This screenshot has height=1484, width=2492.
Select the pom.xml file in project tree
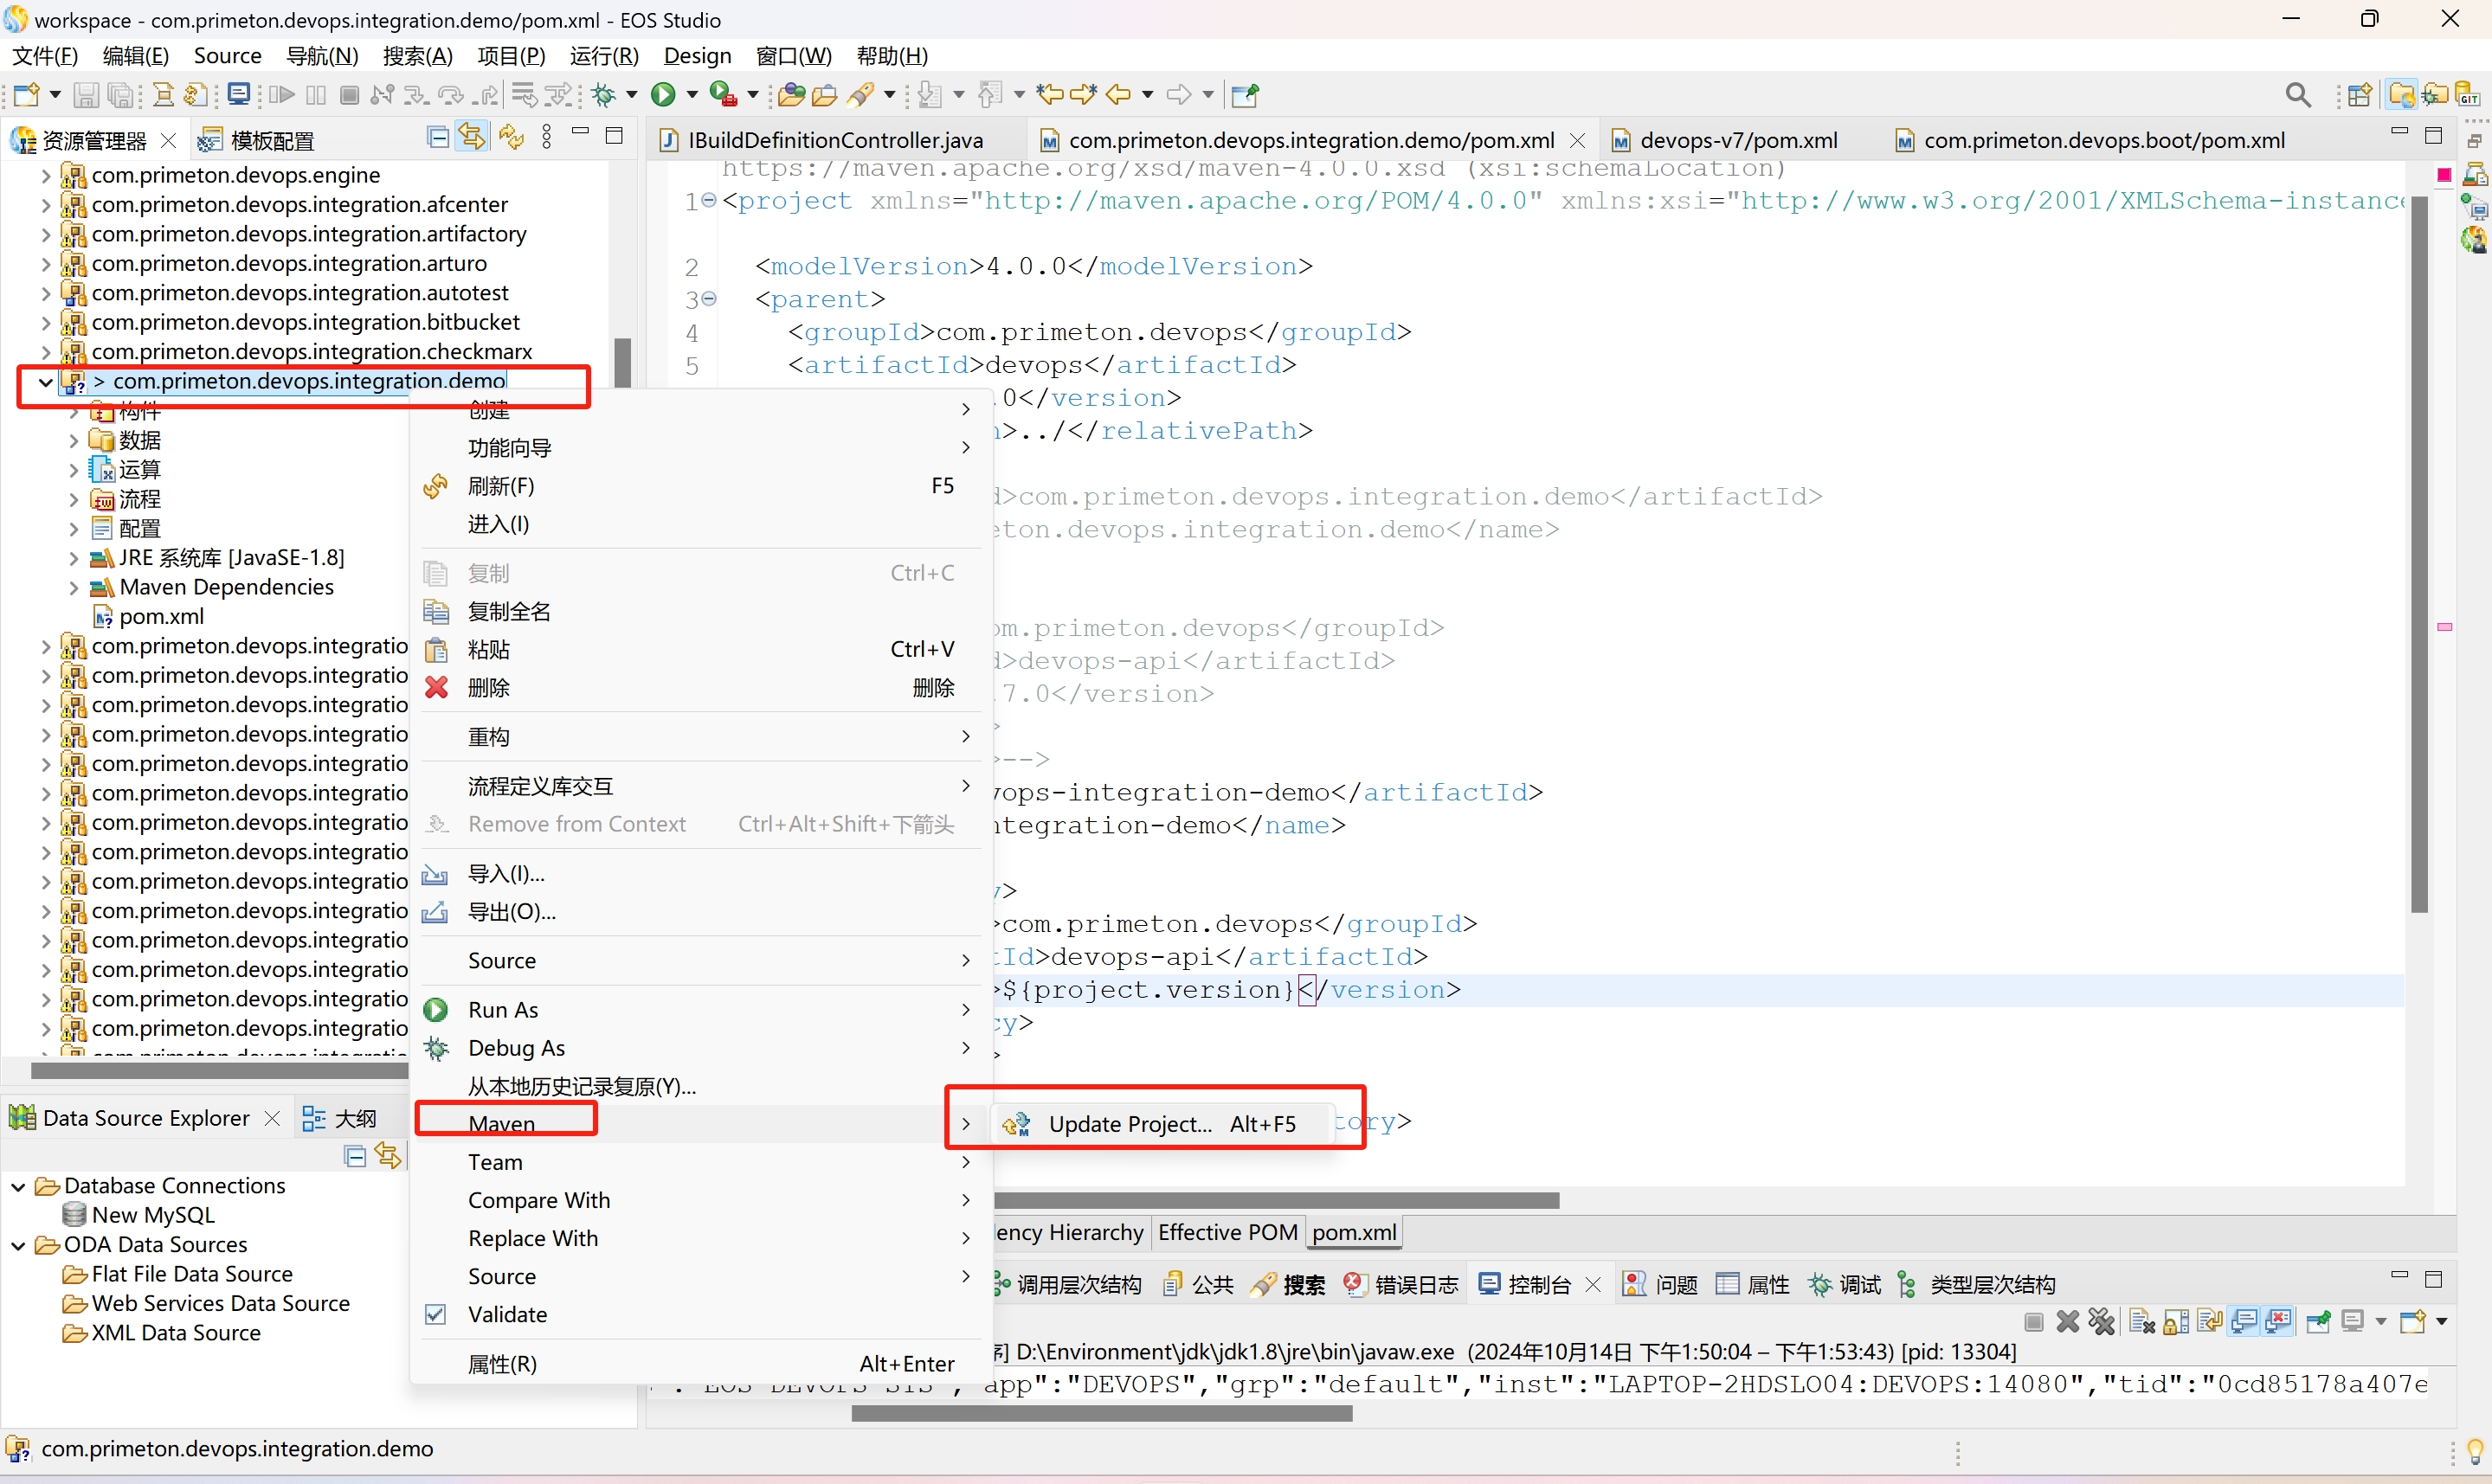(161, 617)
